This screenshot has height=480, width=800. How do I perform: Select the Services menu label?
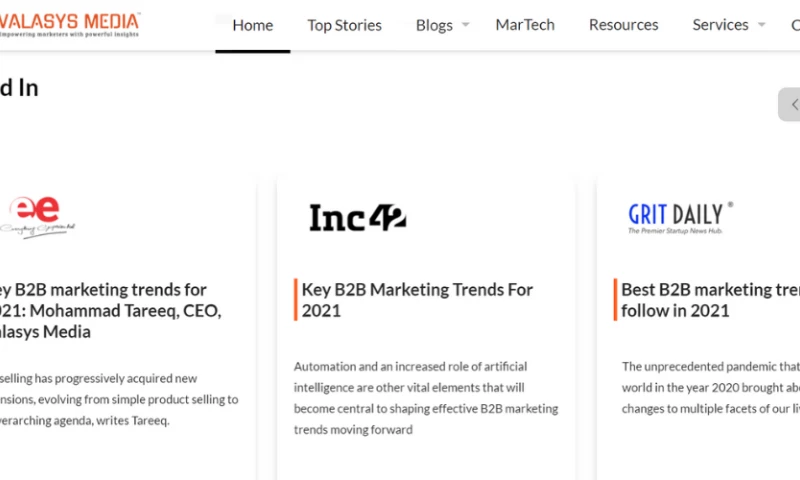(720, 25)
